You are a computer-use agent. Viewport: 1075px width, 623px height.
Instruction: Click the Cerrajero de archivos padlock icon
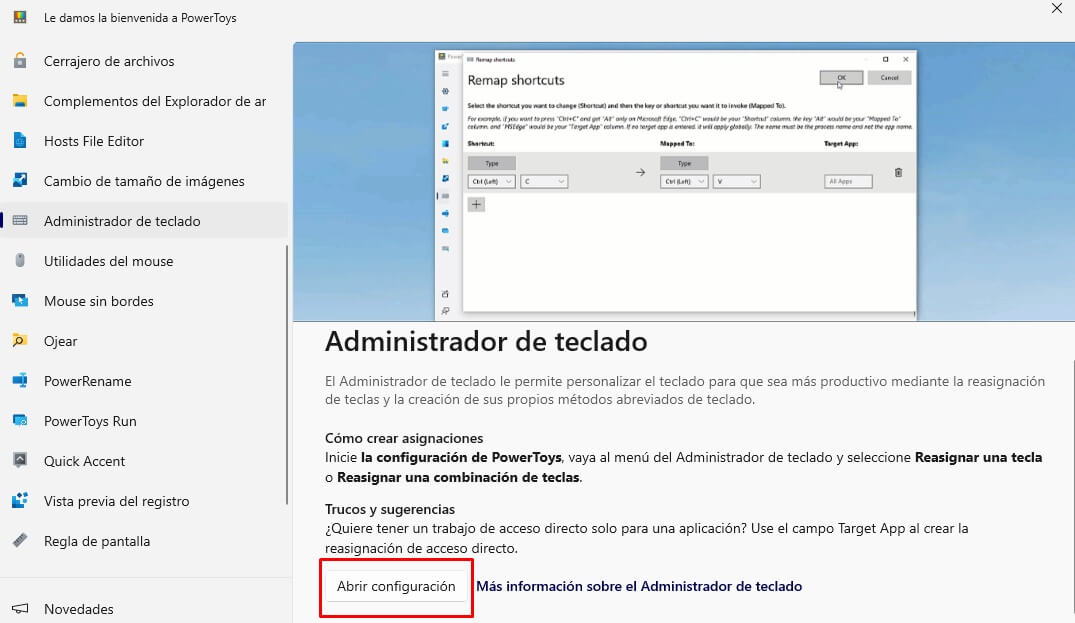pyautogui.click(x=20, y=60)
